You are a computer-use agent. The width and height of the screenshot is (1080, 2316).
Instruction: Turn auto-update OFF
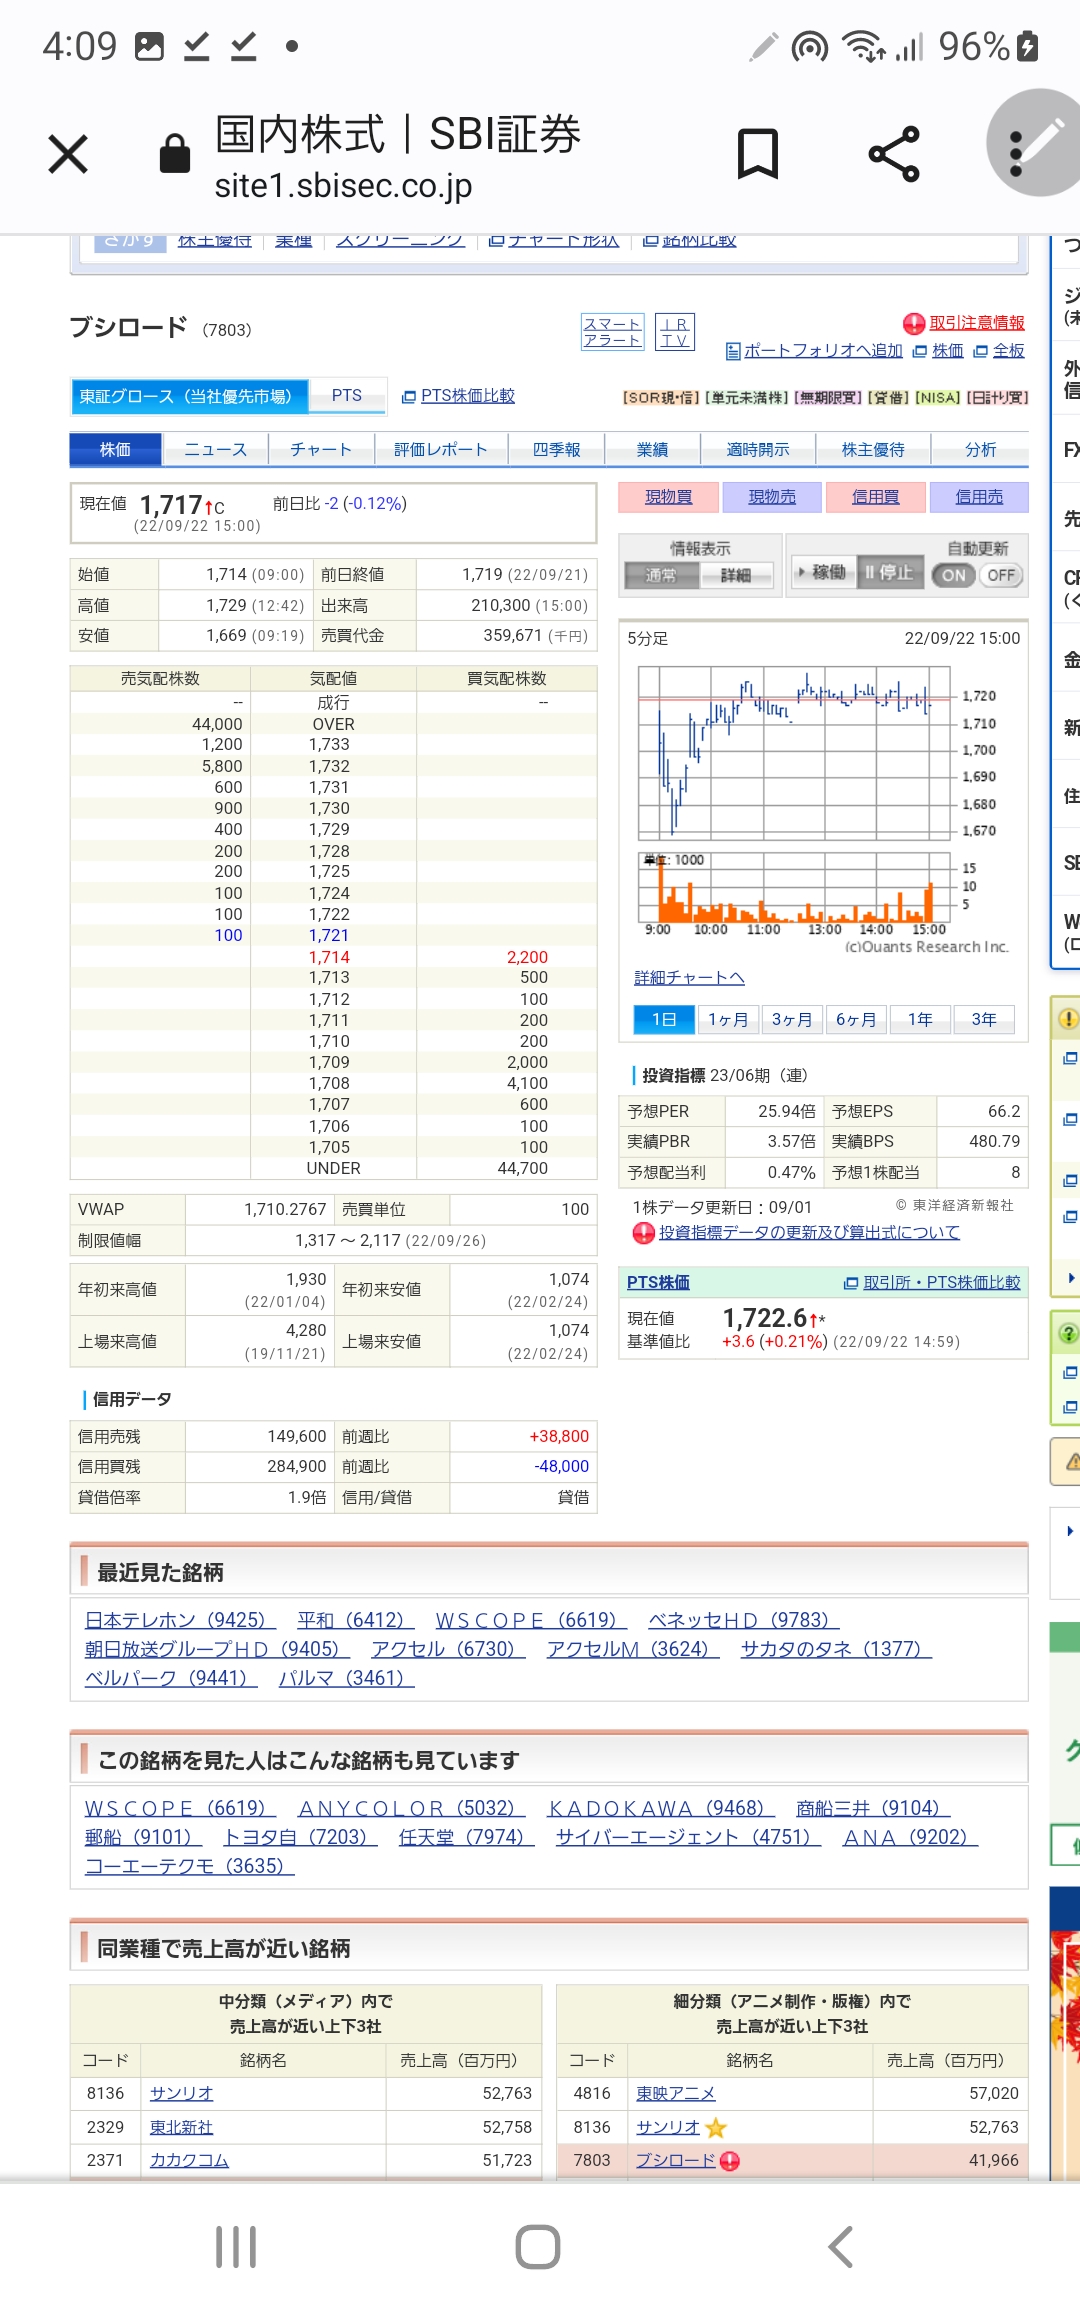point(1001,575)
